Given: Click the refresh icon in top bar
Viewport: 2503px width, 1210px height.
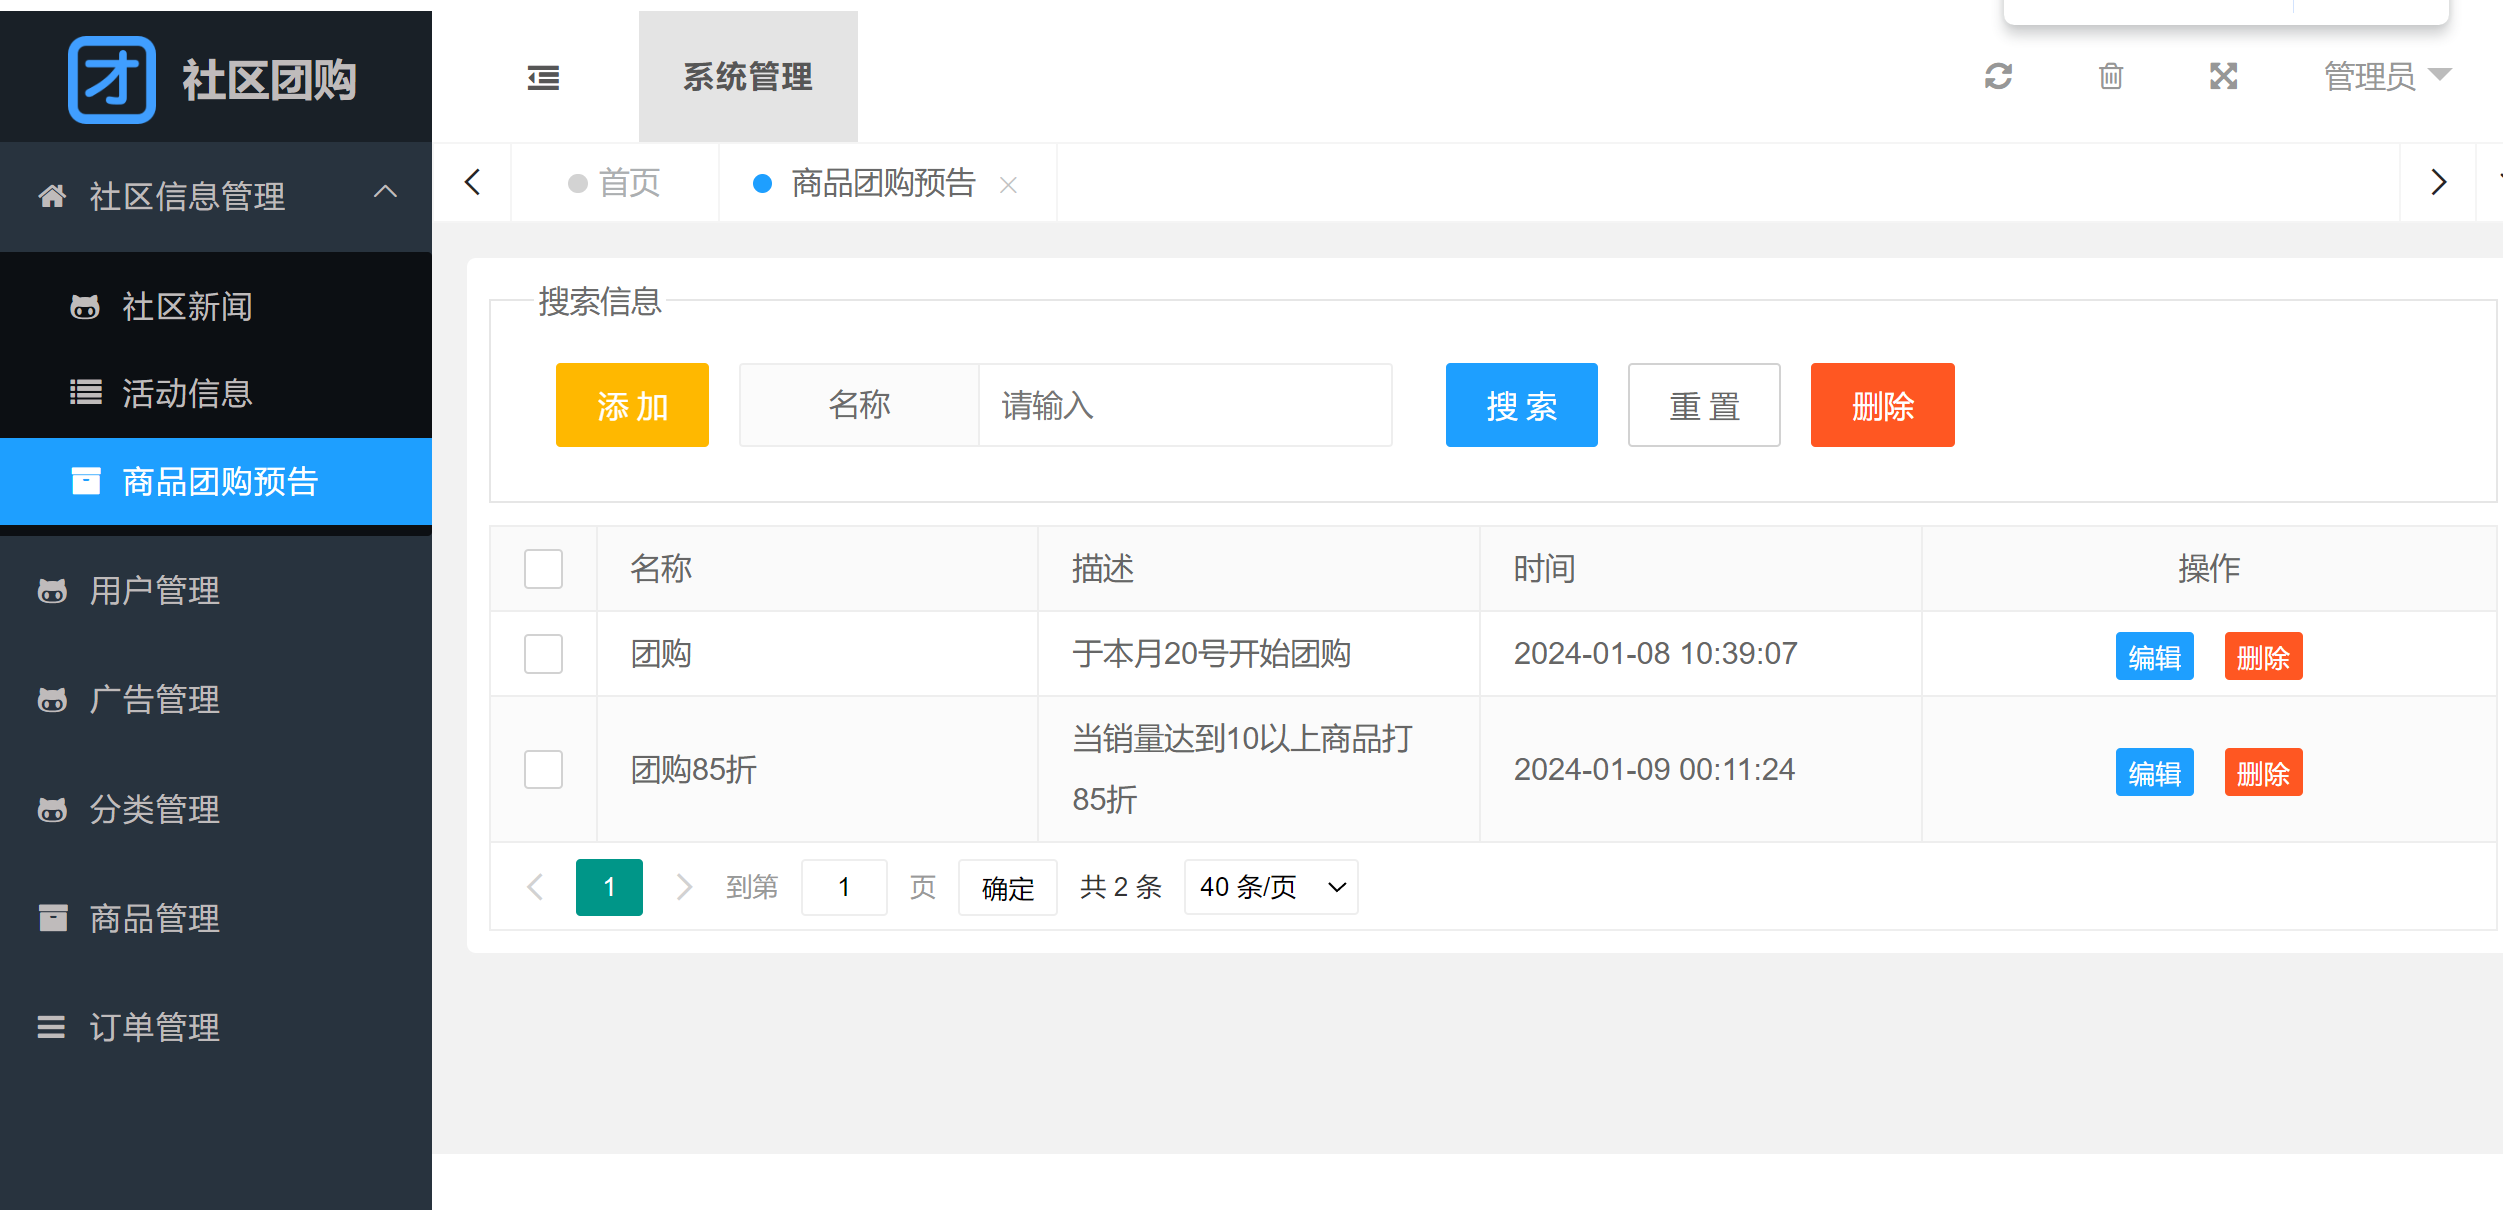Looking at the screenshot, I should tap(1998, 76).
